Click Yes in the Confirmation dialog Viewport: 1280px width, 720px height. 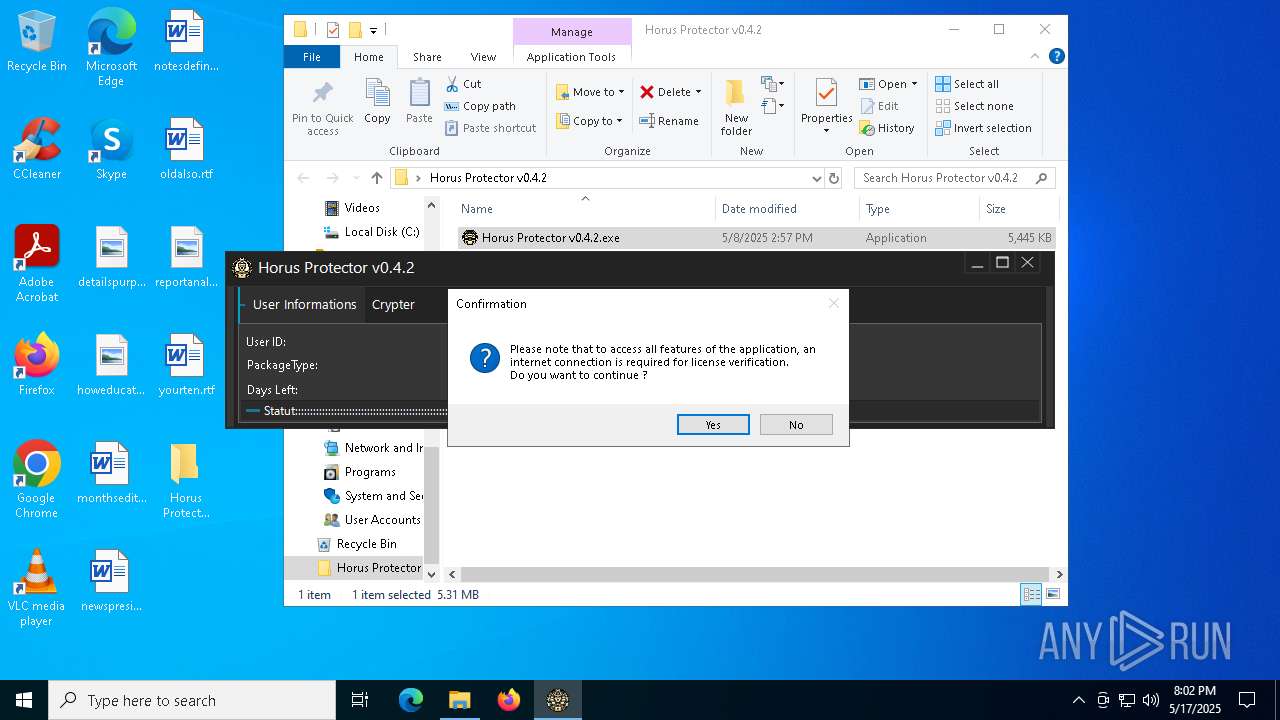[713, 425]
